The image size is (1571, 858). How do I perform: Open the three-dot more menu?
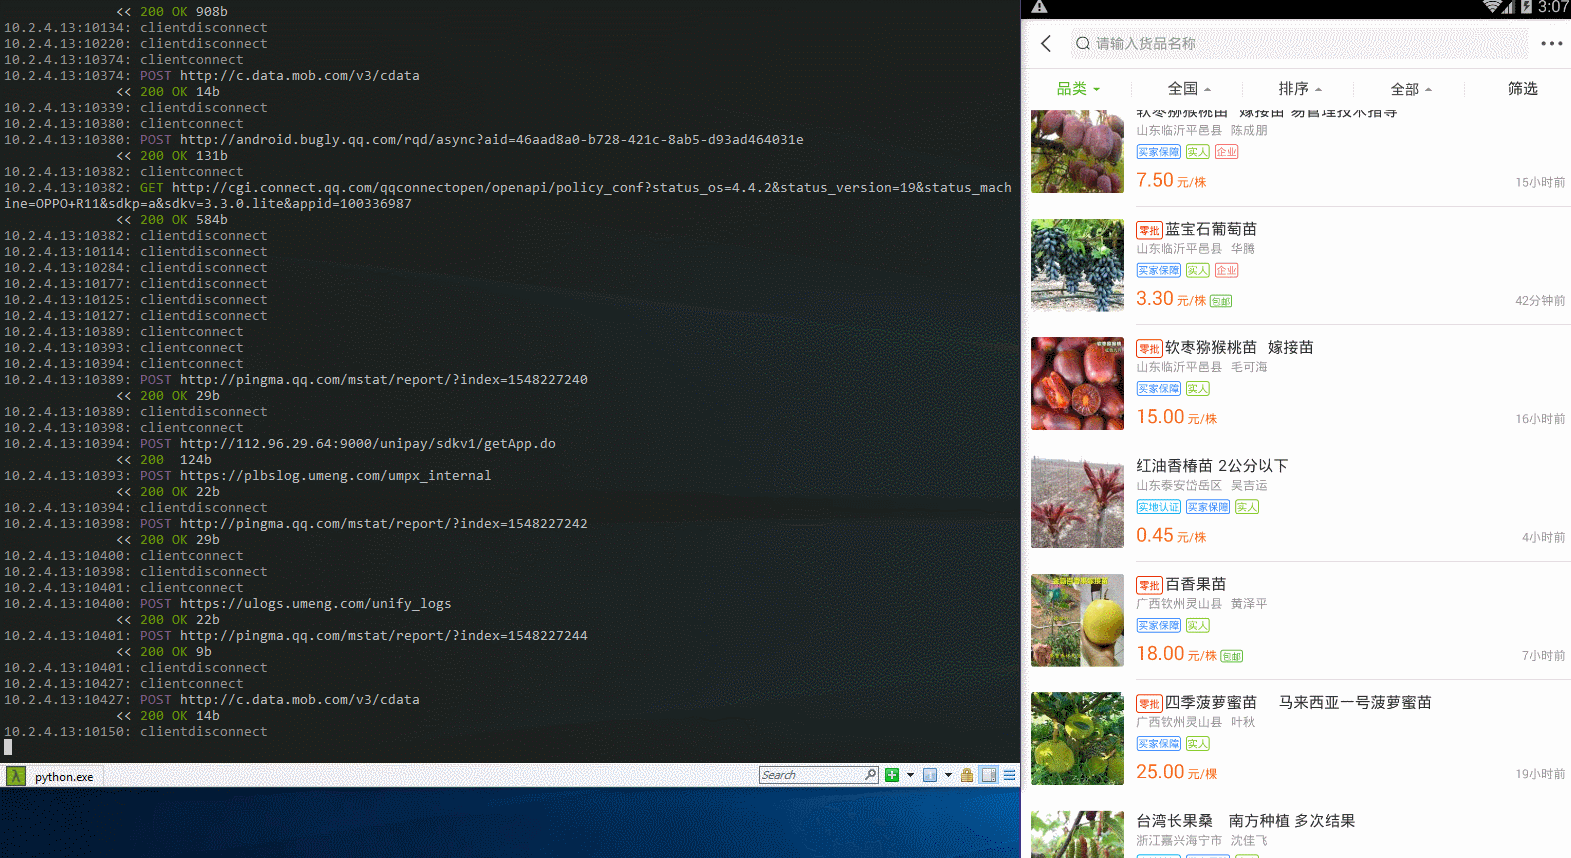coord(1551,43)
